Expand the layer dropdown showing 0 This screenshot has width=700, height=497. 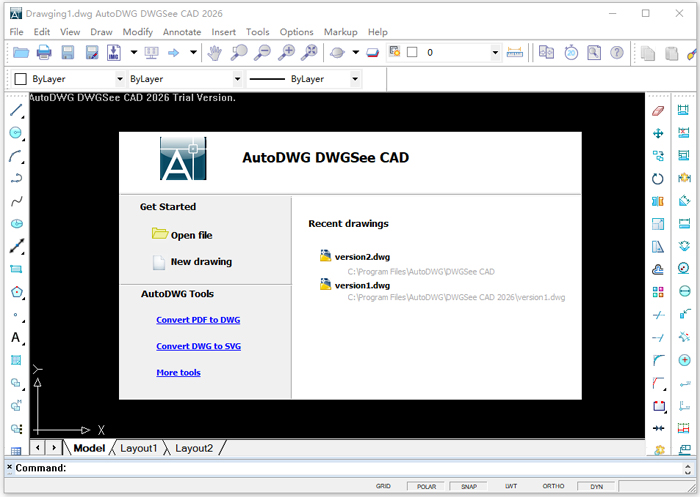[496, 52]
